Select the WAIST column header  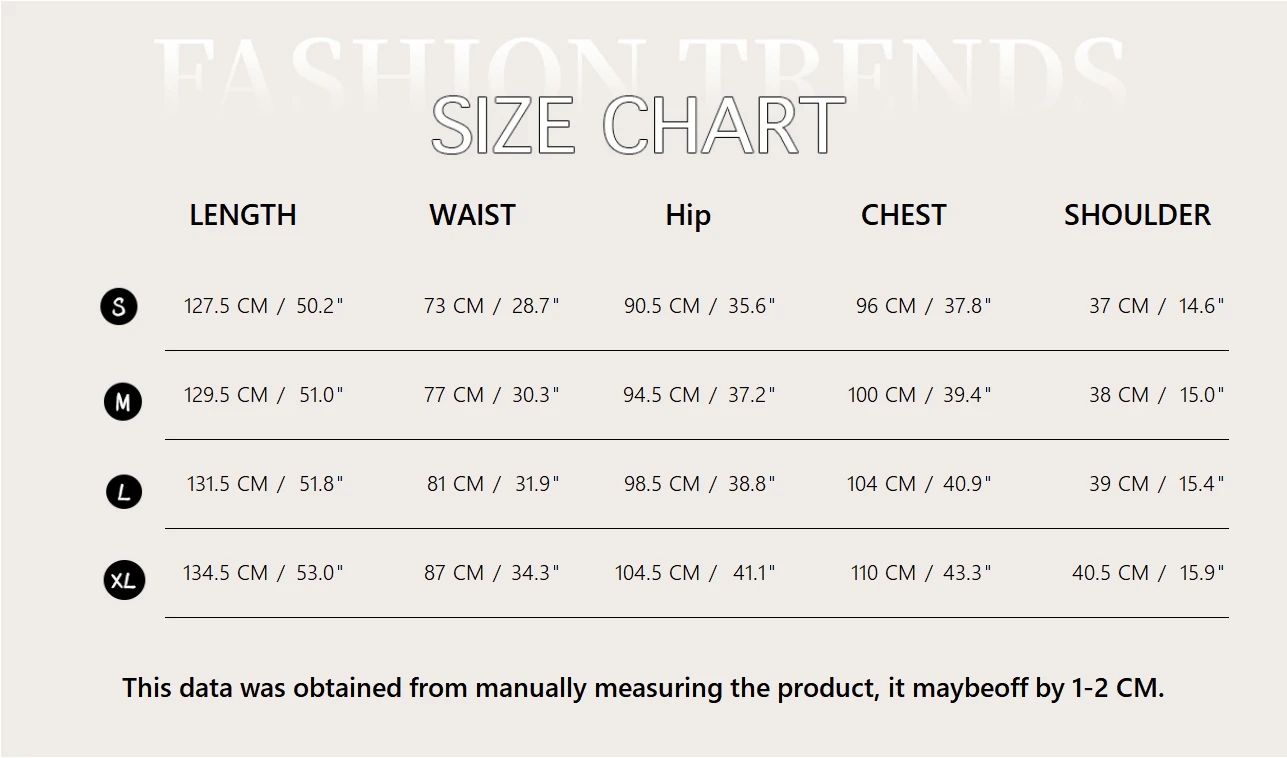click(472, 215)
